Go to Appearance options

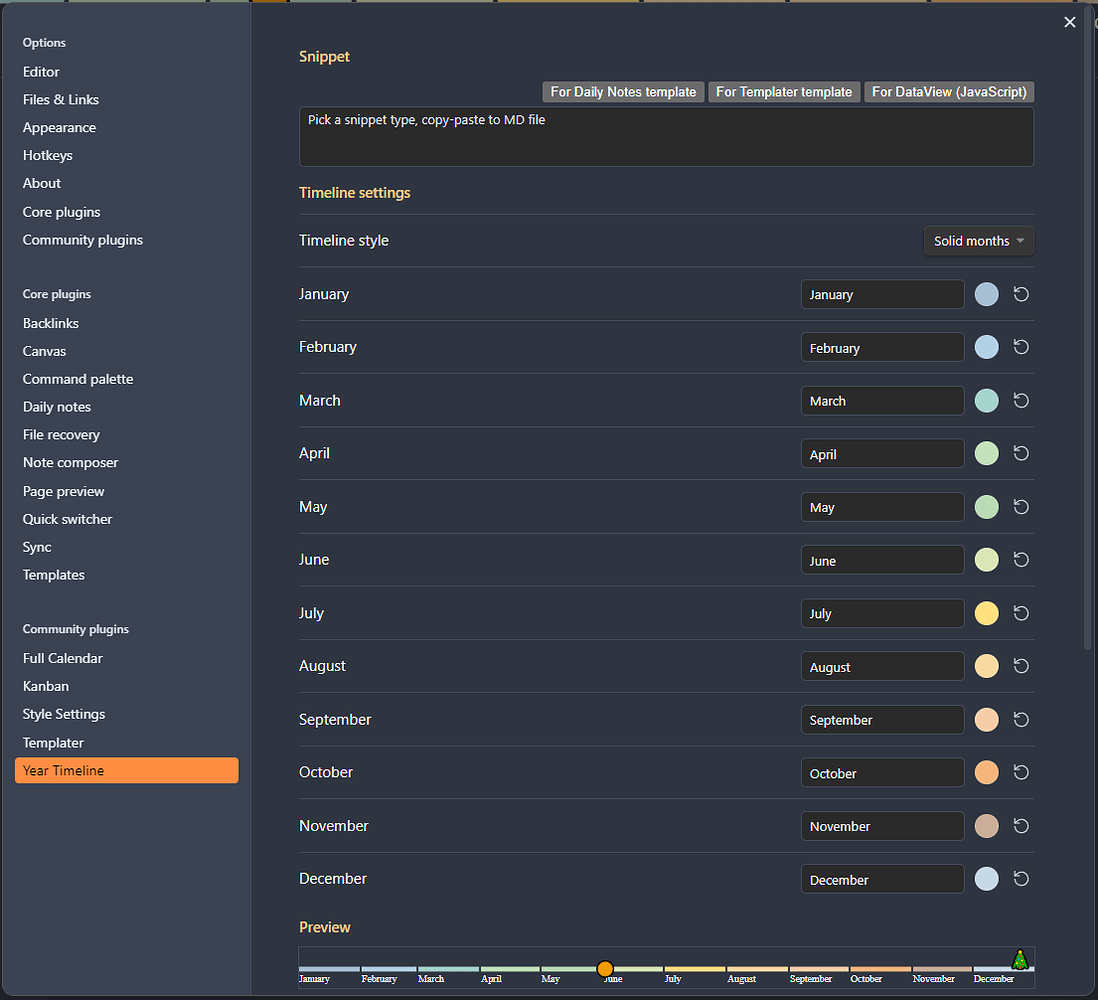point(60,128)
